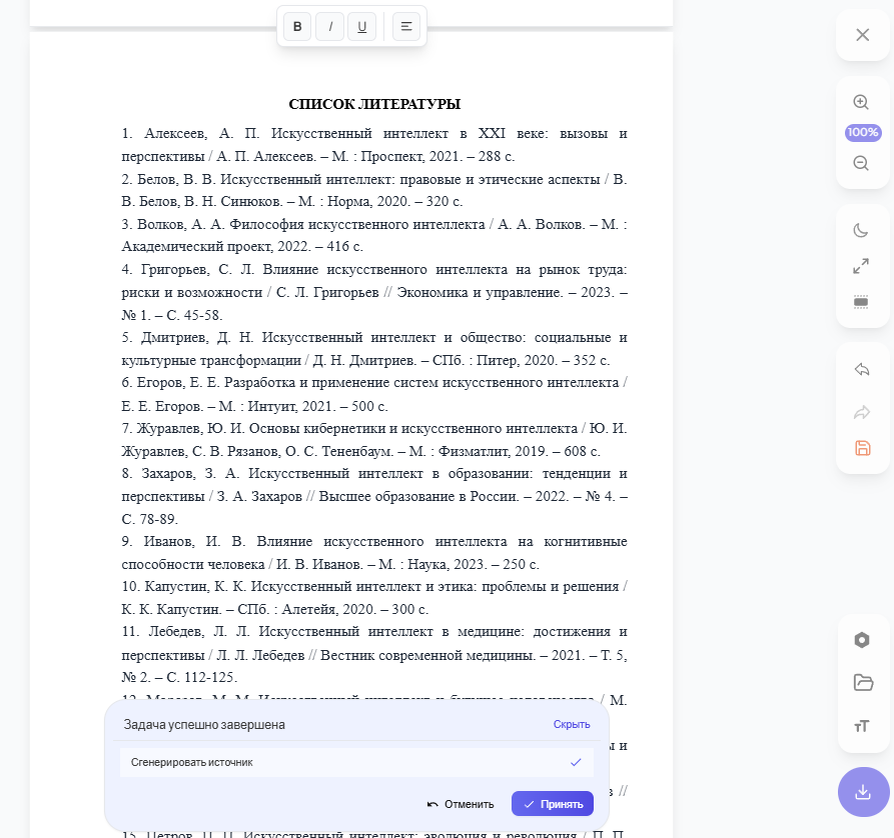Screen dimensions: 894x838
Task: Undo the last action with the back arrow
Action: click(x=862, y=369)
